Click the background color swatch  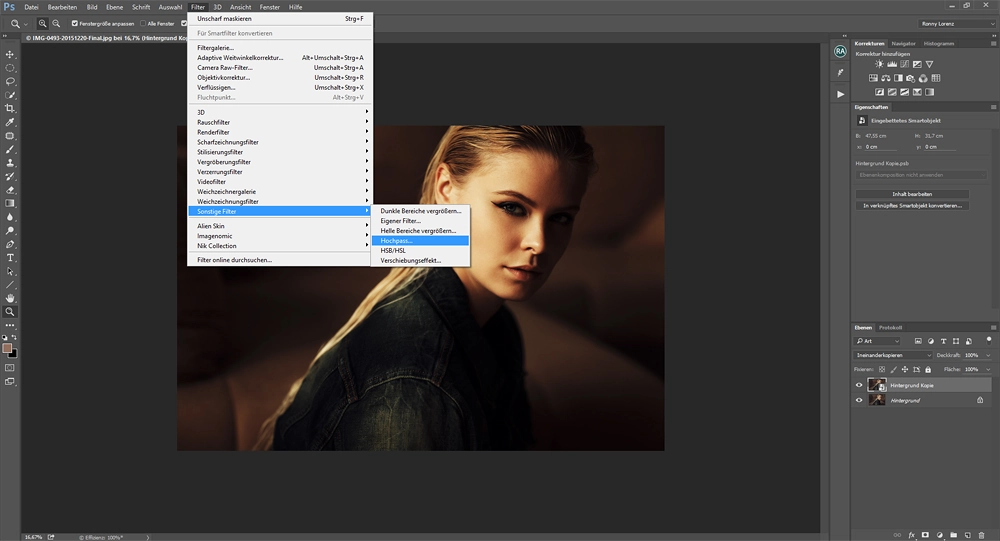pos(13,353)
